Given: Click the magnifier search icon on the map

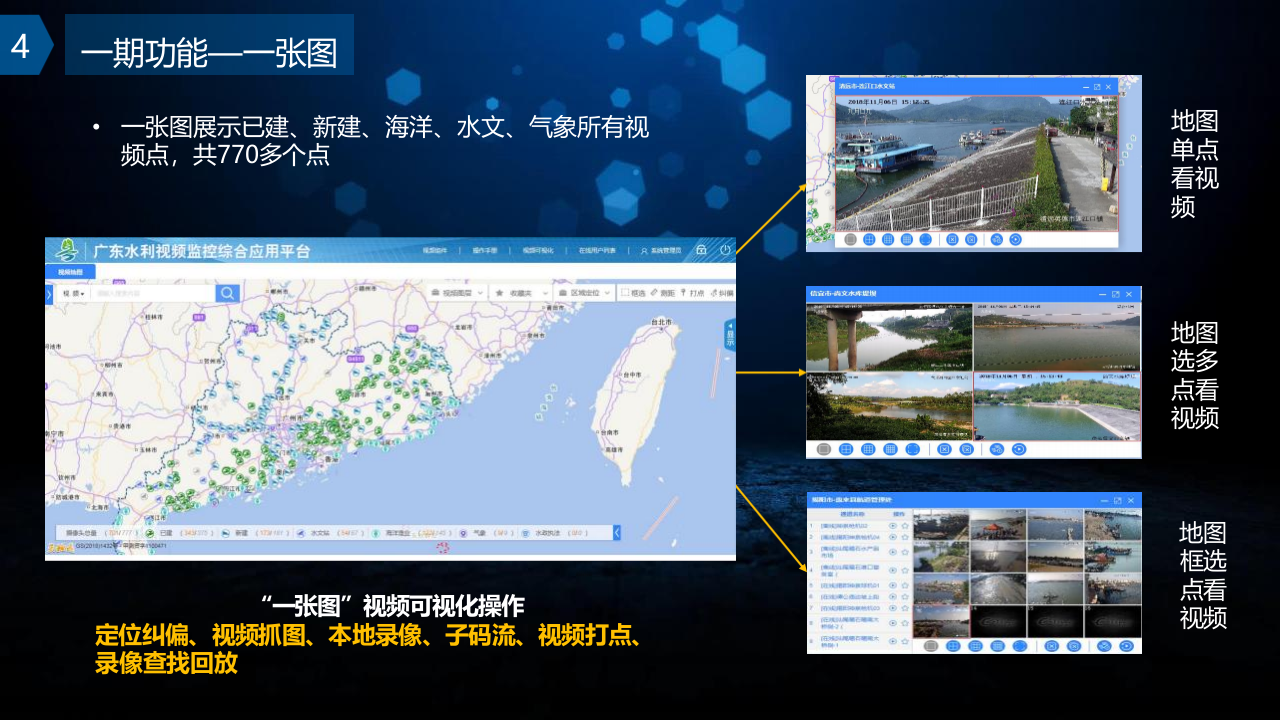Looking at the screenshot, I should 228,291.
